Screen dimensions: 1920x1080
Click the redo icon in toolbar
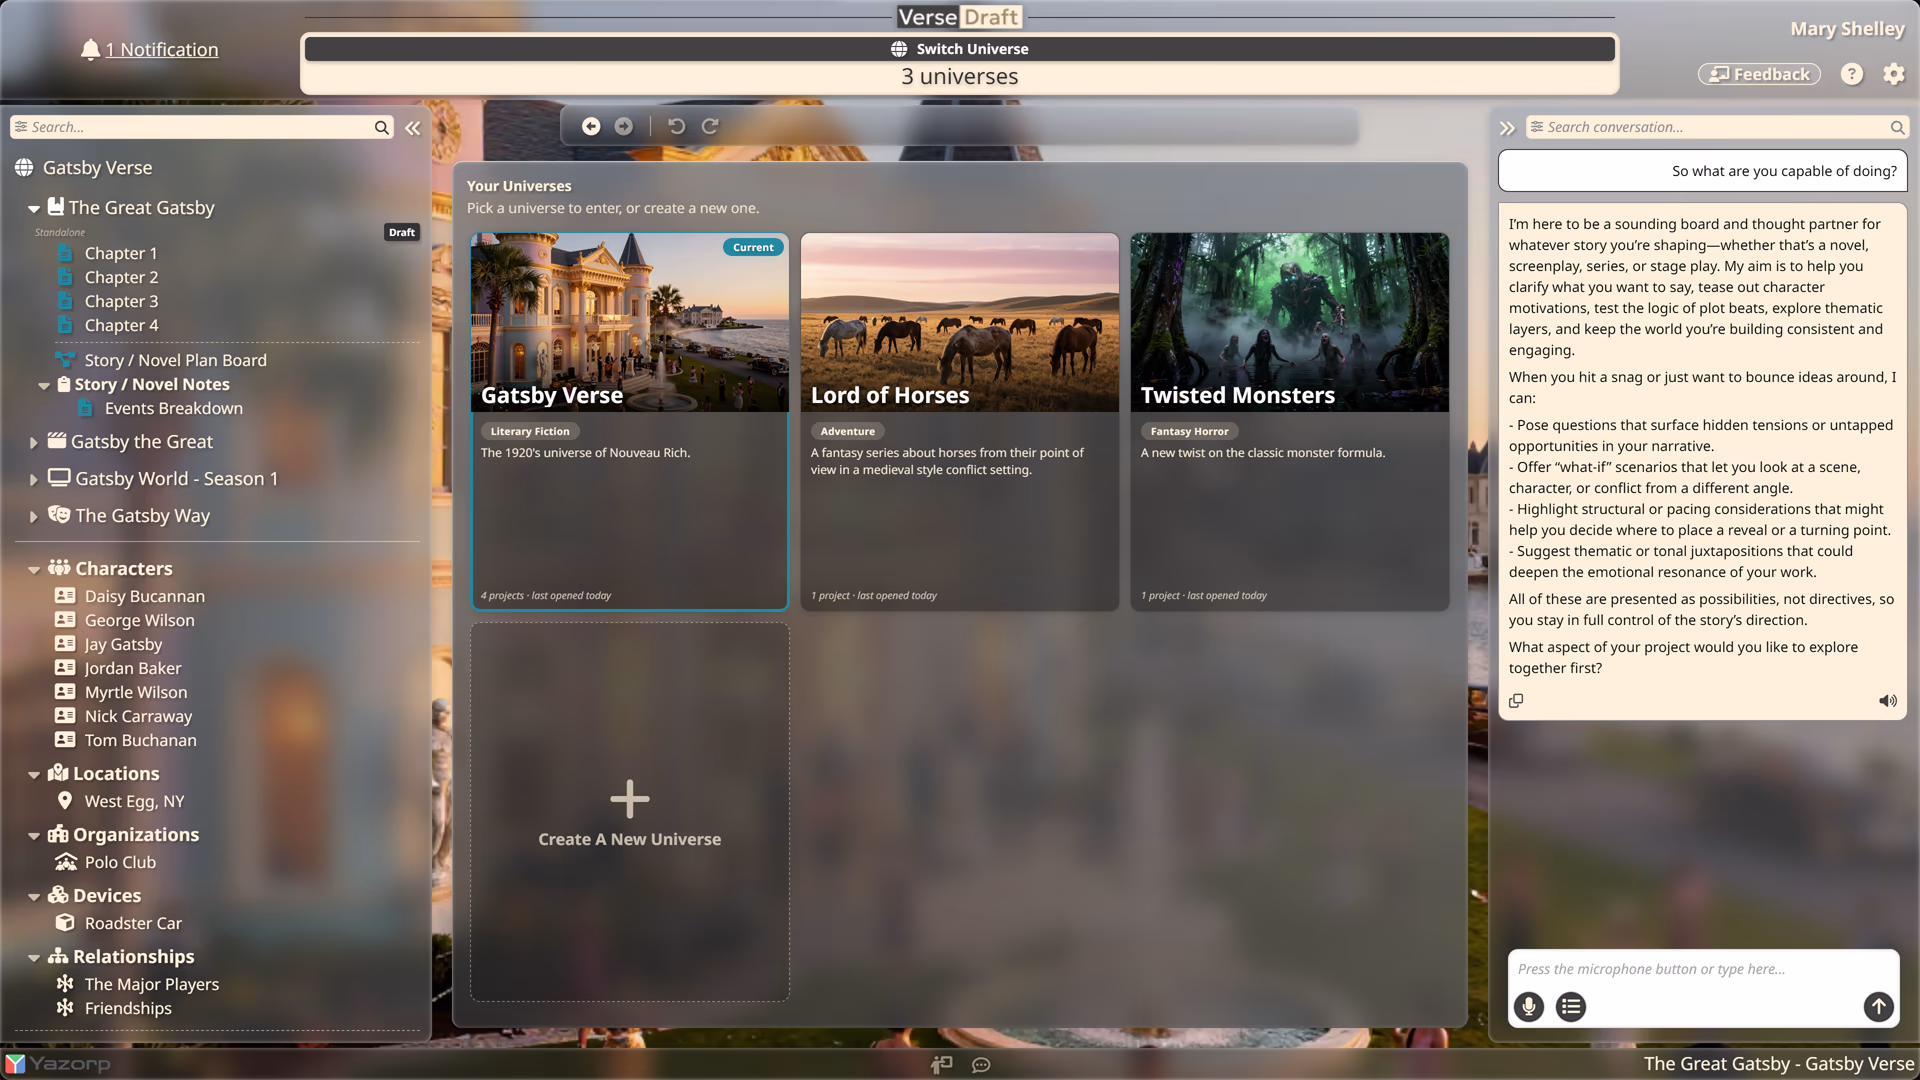(710, 126)
